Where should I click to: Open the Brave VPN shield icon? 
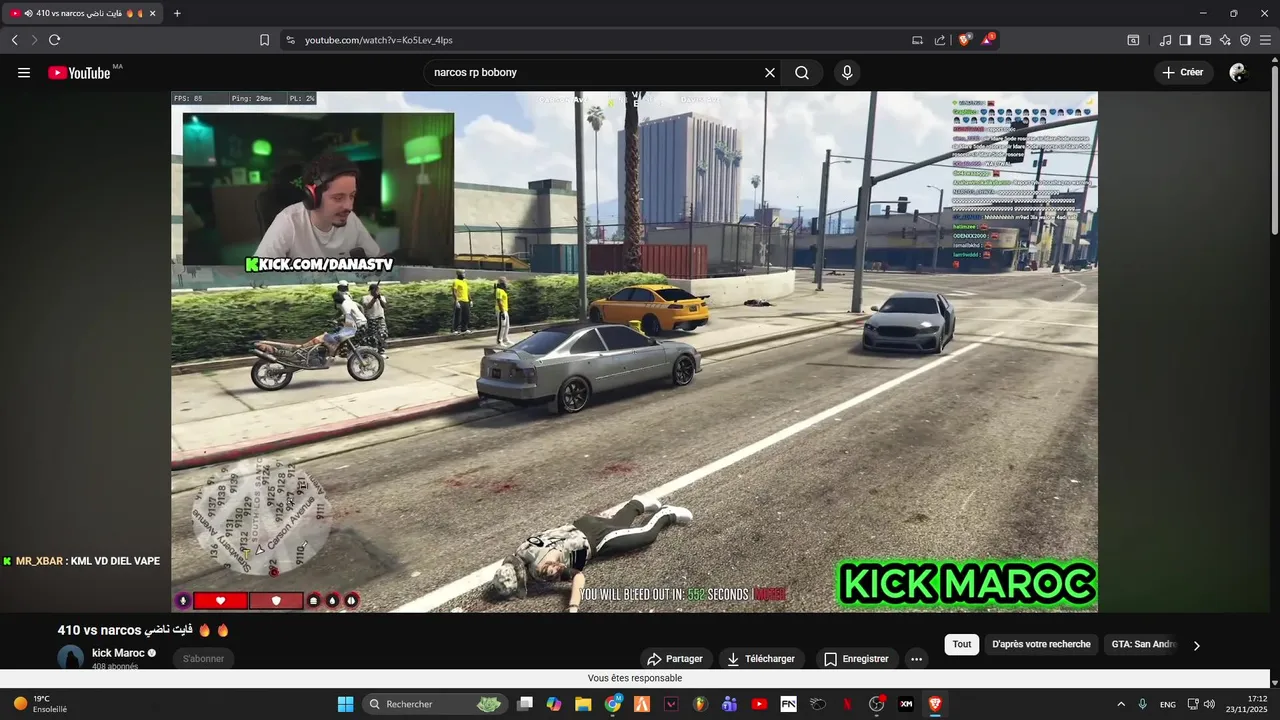pos(1245,40)
